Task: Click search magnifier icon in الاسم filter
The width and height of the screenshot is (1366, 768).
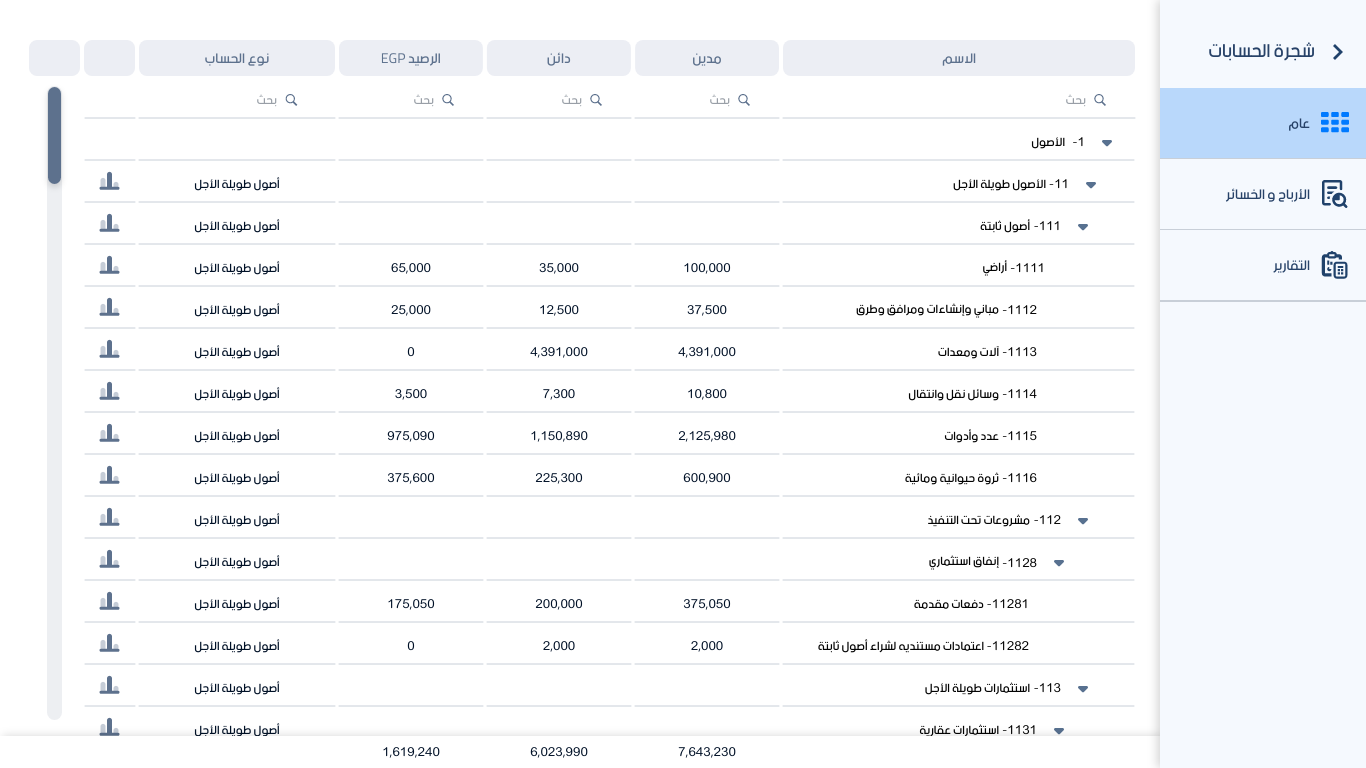Action: 1100,100
